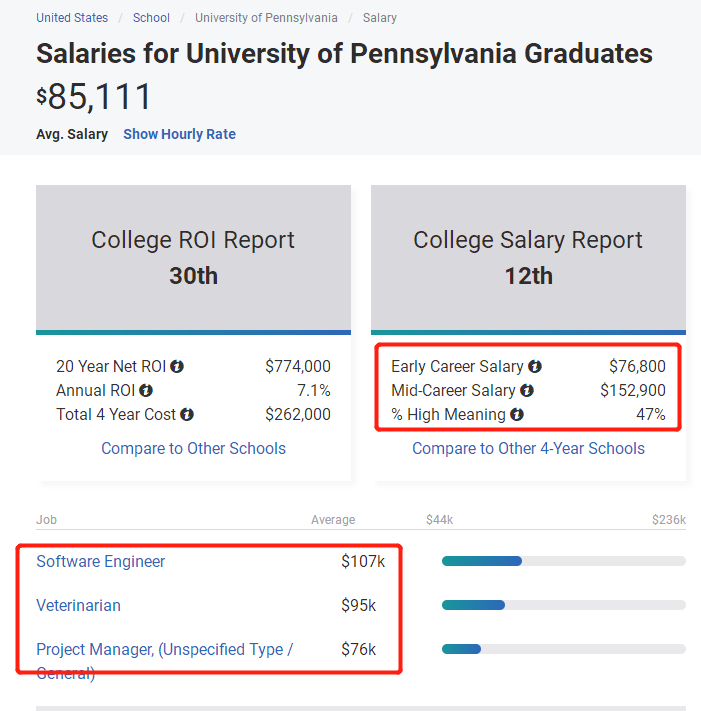Click Project Manager salary range bar
This screenshot has height=711, width=701.
pyautogui.click(x=563, y=649)
